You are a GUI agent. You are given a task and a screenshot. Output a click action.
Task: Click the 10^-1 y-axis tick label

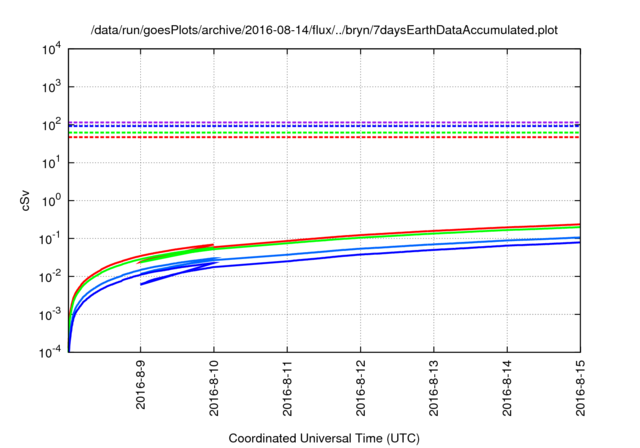pyautogui.click(x=50, y=239)
